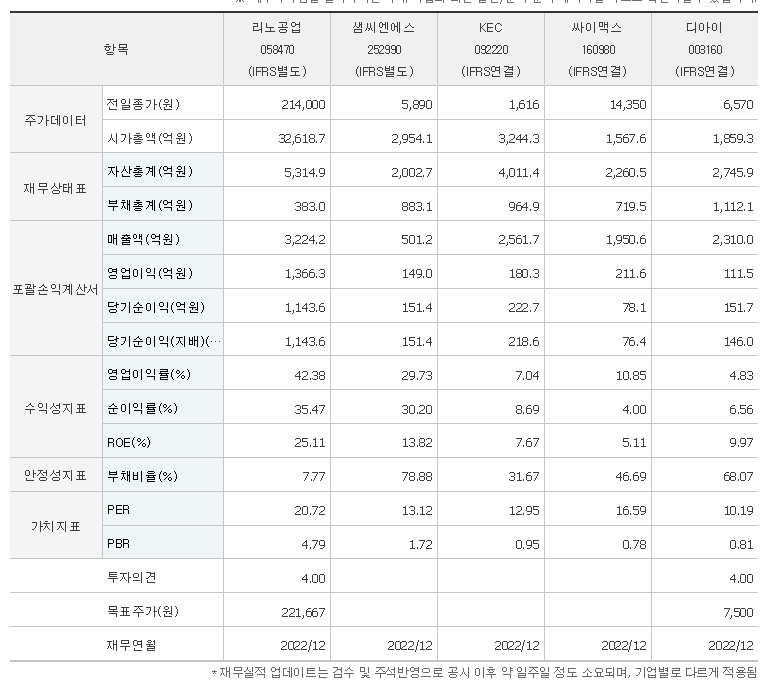Select the 영업이익(억원) row label
The image size is (775, 682).
coord(150,273)
